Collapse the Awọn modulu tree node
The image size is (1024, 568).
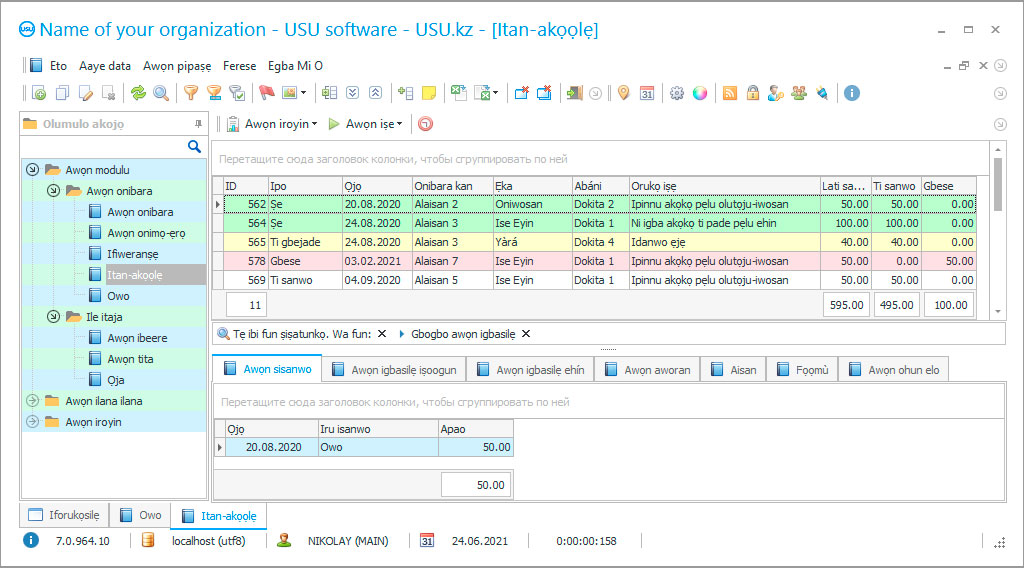point(32,170)
